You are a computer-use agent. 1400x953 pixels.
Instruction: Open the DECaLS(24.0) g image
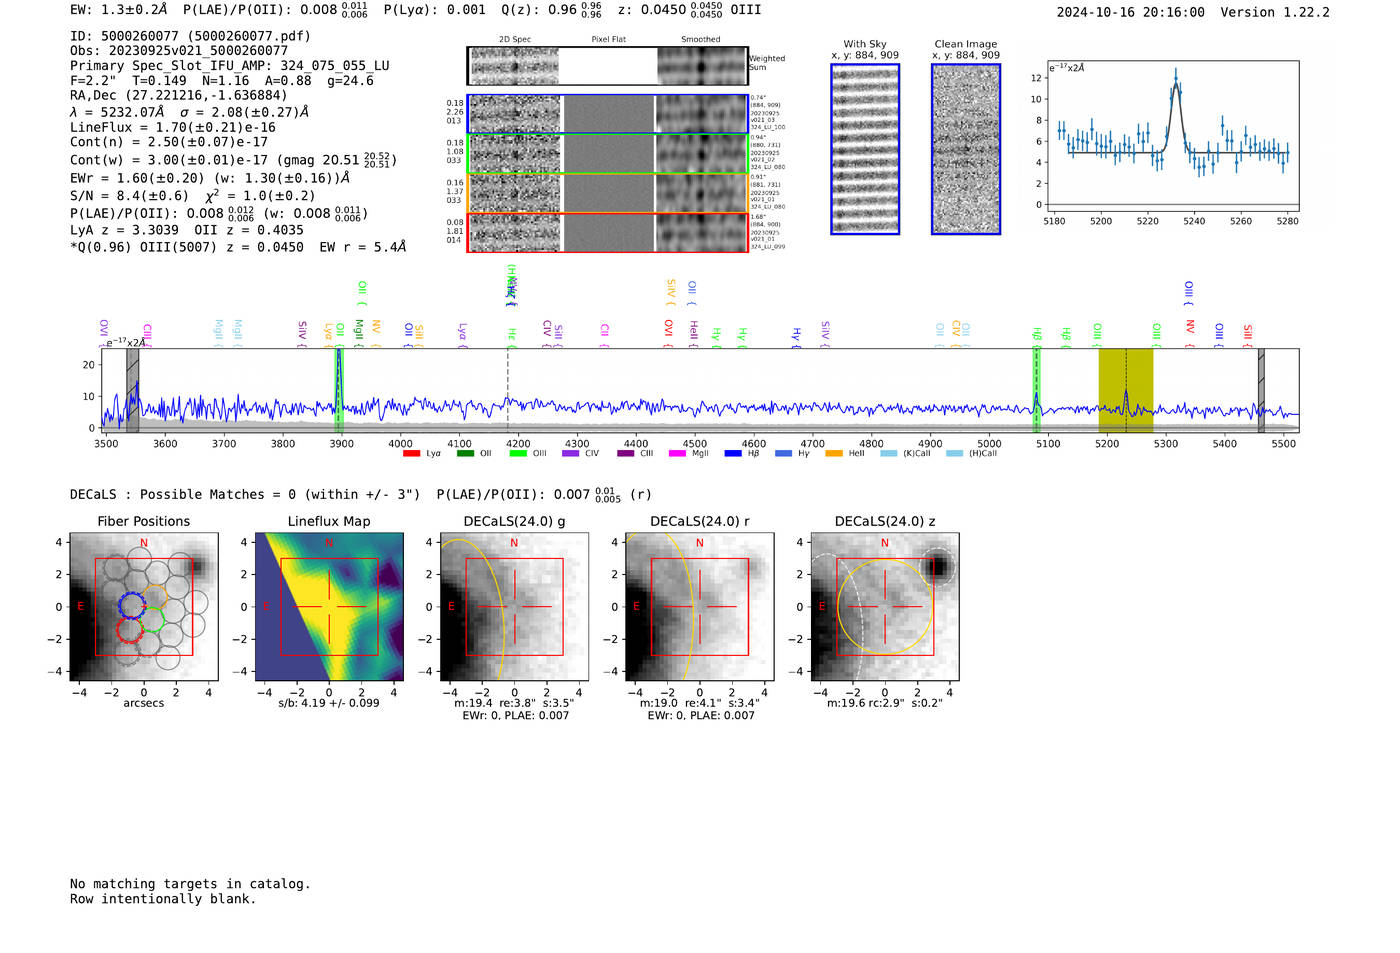tap(514, 607)
